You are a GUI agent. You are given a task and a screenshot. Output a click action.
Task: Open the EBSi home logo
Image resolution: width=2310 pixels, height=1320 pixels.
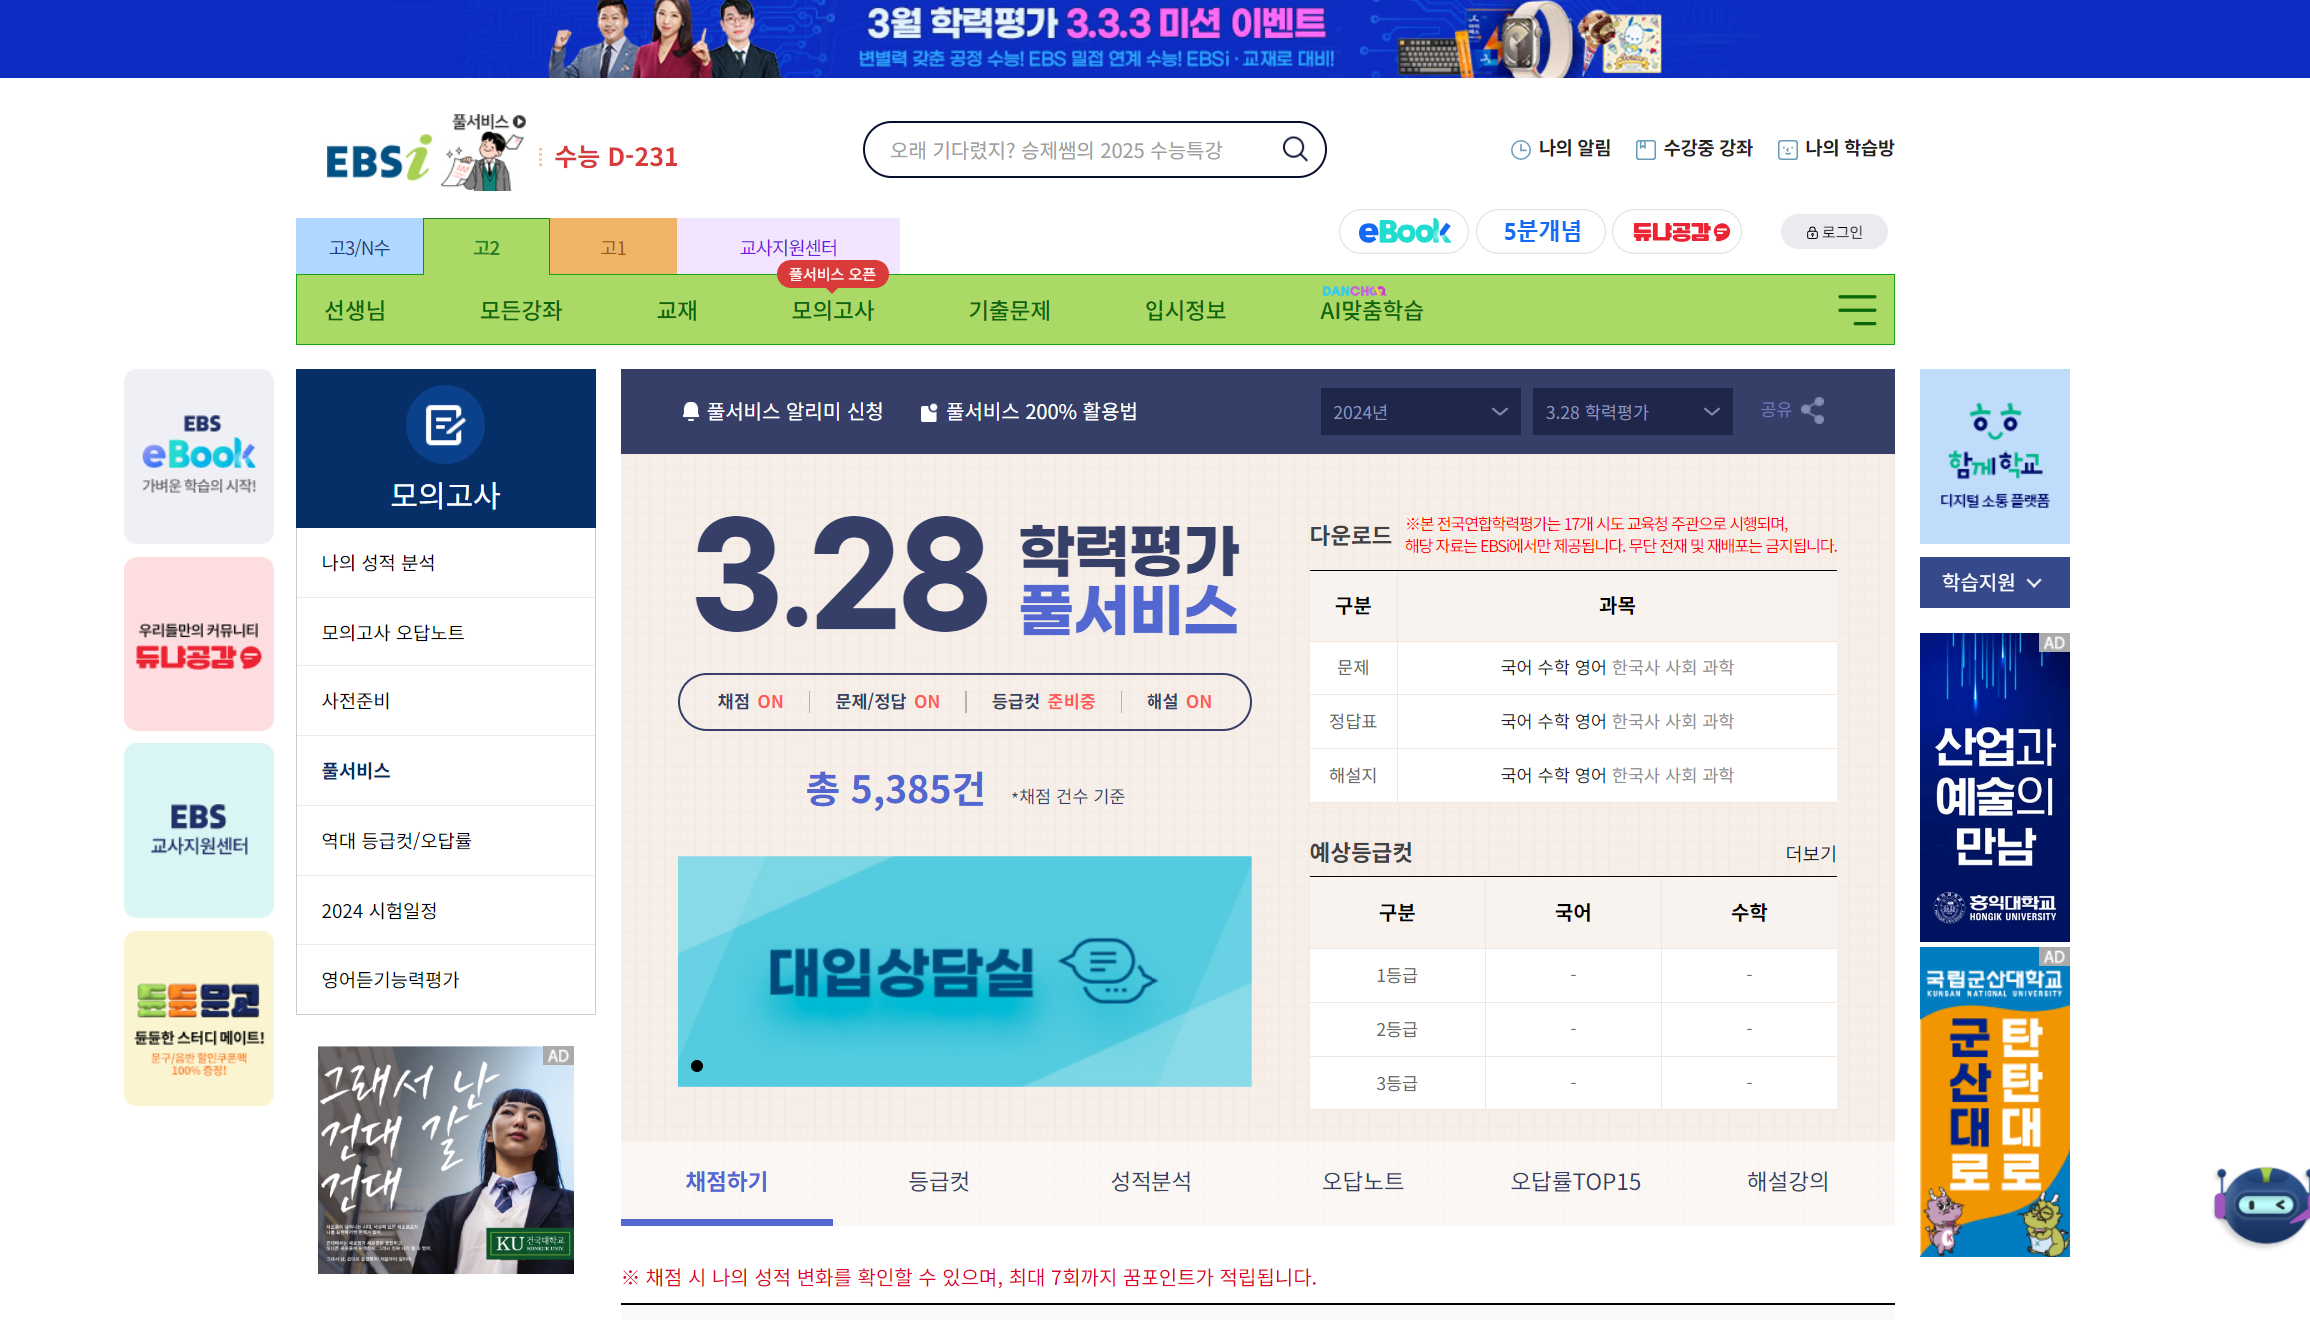click(x=378, y=160)
